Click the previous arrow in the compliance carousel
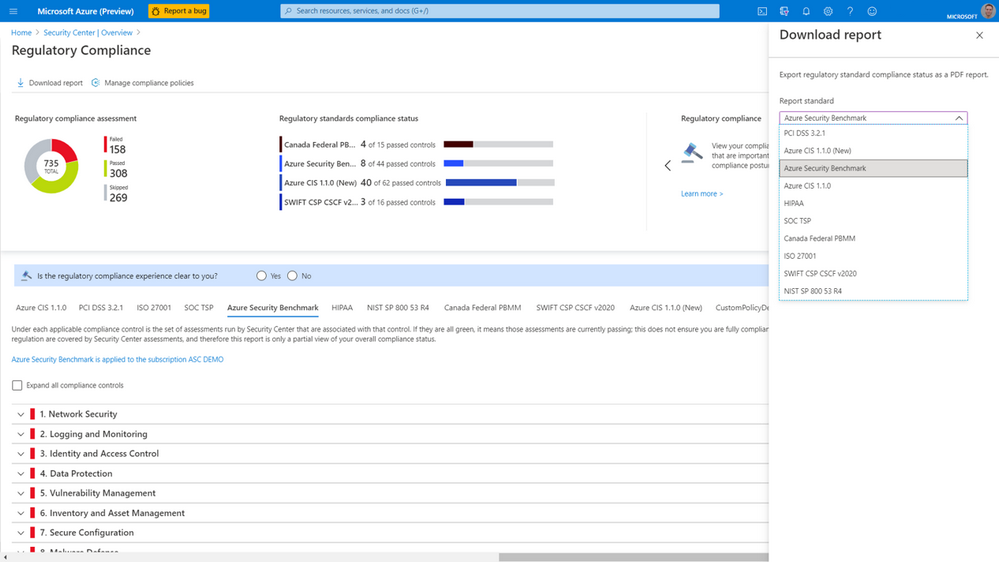This screenshot has width=999, height=562. coord(668,166)
